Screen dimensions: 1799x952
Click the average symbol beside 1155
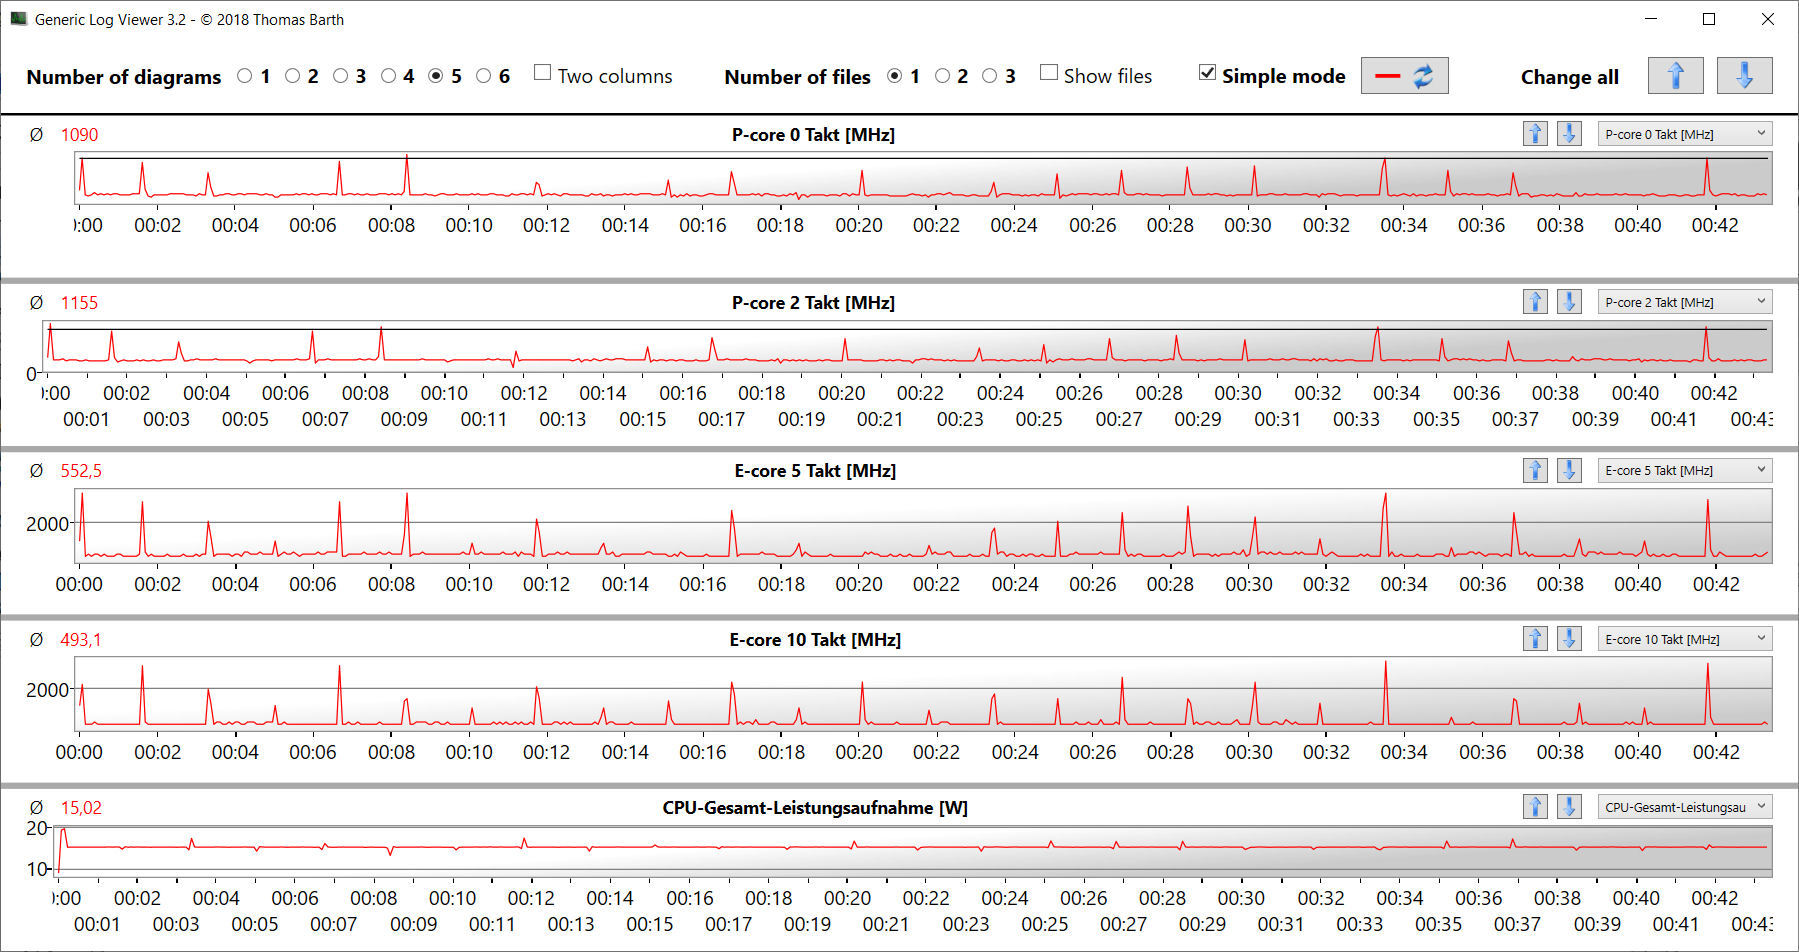36,303
